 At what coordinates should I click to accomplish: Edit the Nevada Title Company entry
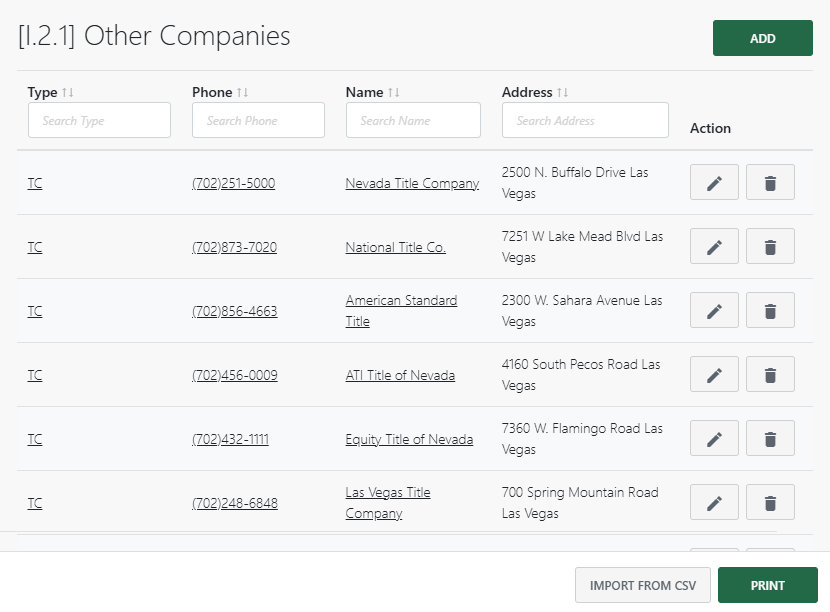tap(713, 182)
